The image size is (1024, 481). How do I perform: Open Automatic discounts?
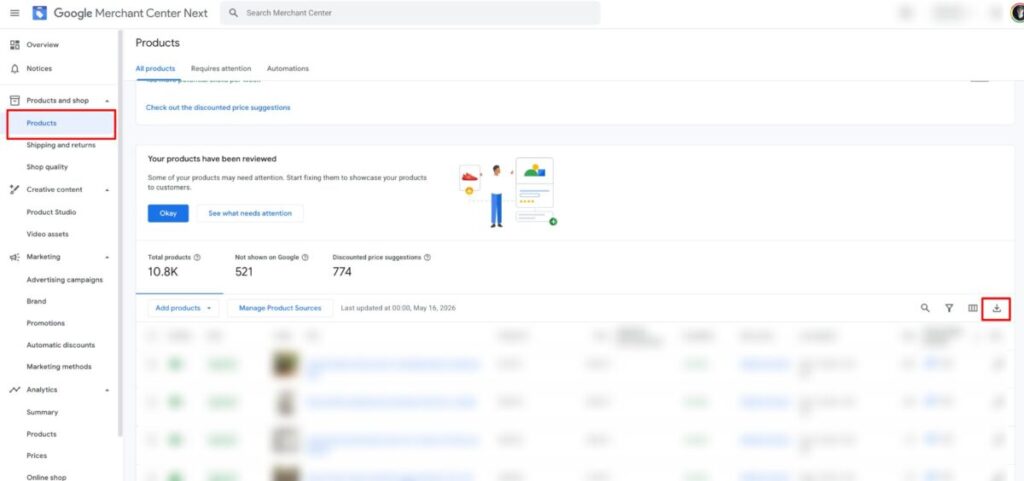pyautogui.click(x=61, y=345)
